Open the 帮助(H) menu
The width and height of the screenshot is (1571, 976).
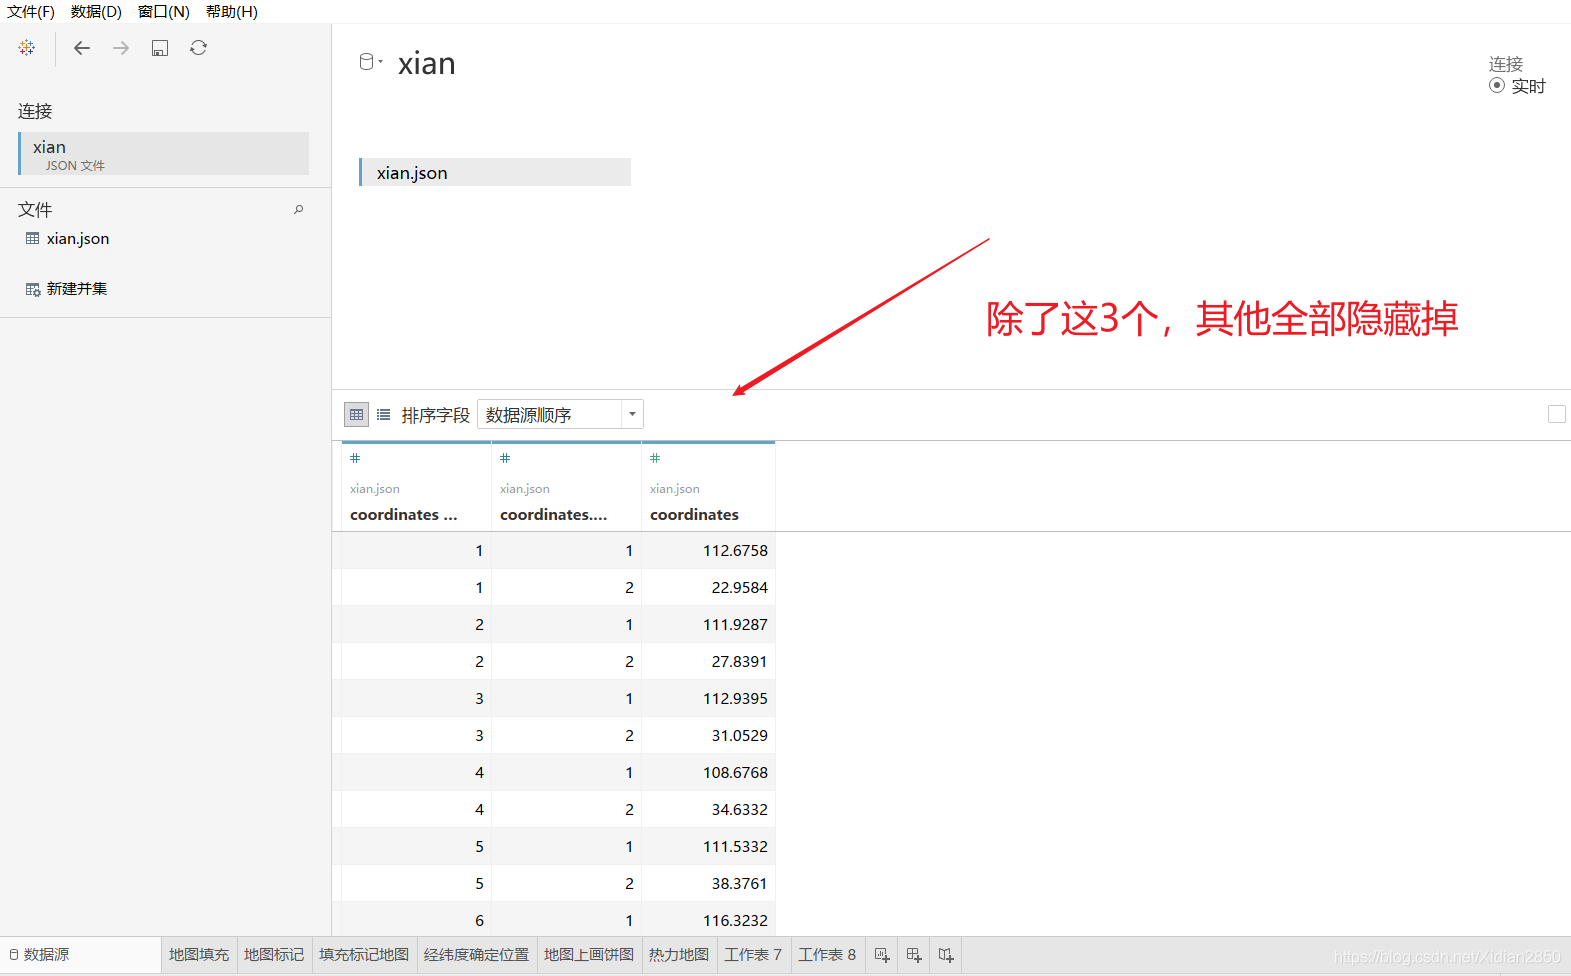(231, 12)
